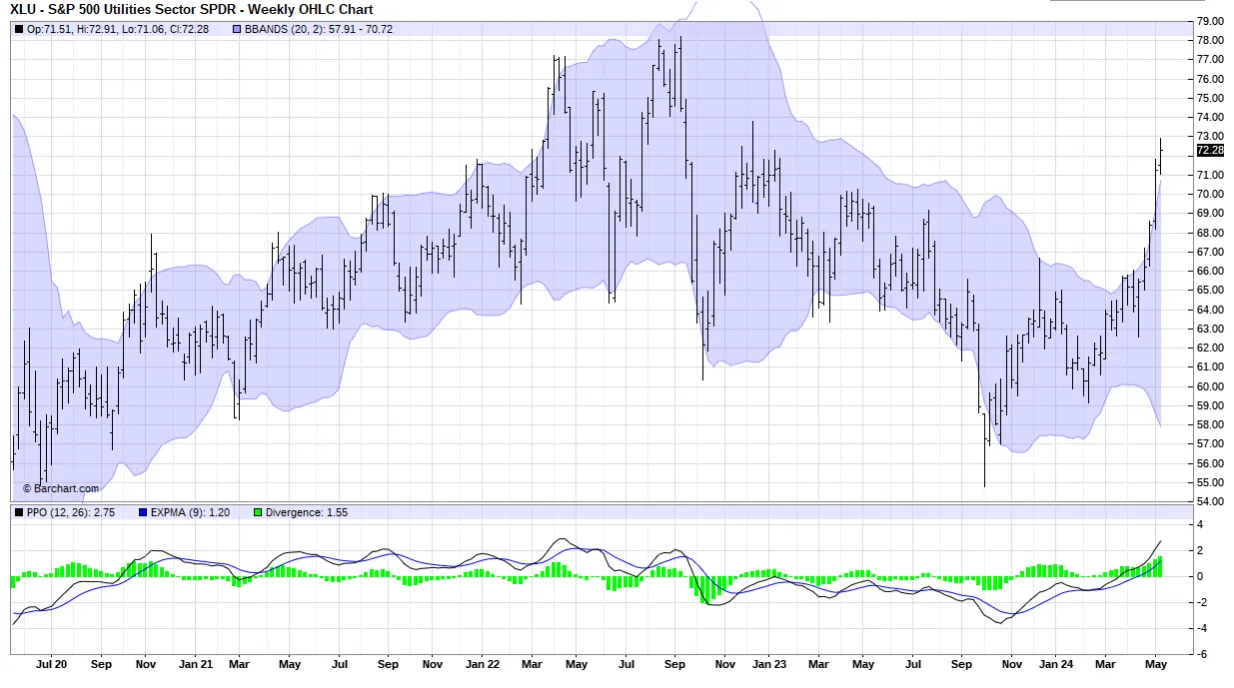1234x688 pixels.
Task: Click the -6 label on PPO axis
Action: pyautogui.click(x=1202, y=654)
